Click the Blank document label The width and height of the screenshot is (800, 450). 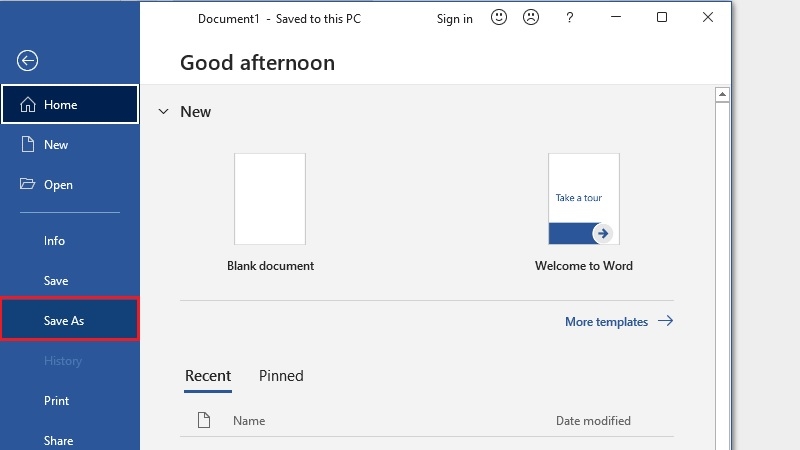click(270, 266)
